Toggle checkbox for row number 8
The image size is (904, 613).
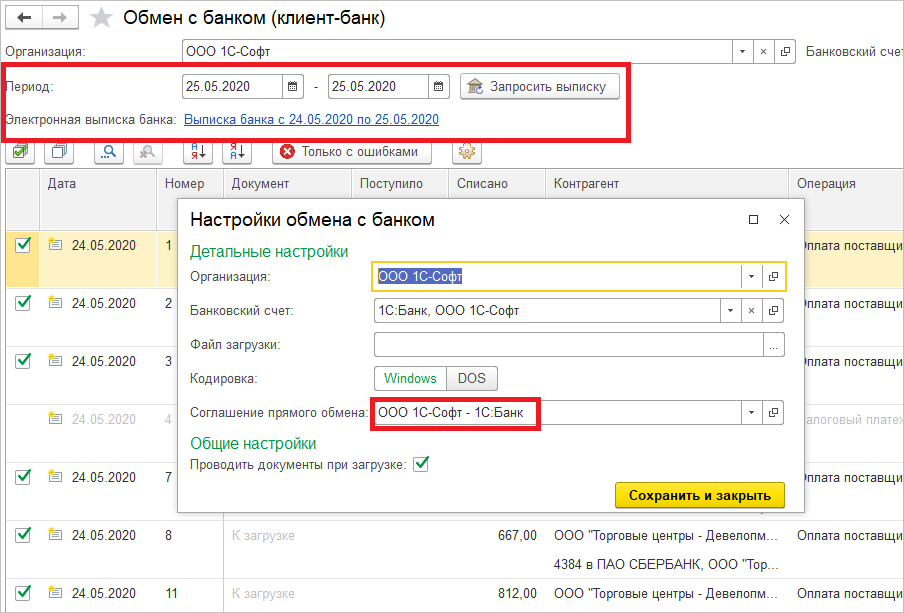pos(22,535)
